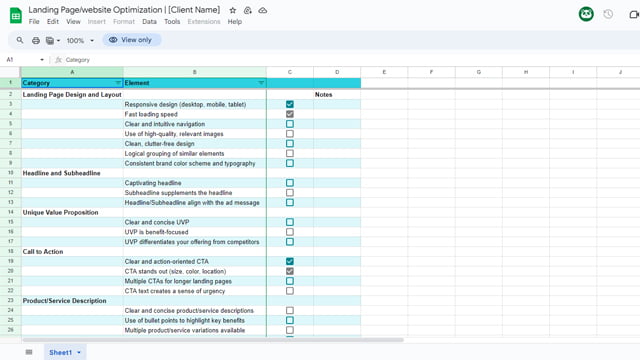Click the move to folder icon

click(248, 11)
